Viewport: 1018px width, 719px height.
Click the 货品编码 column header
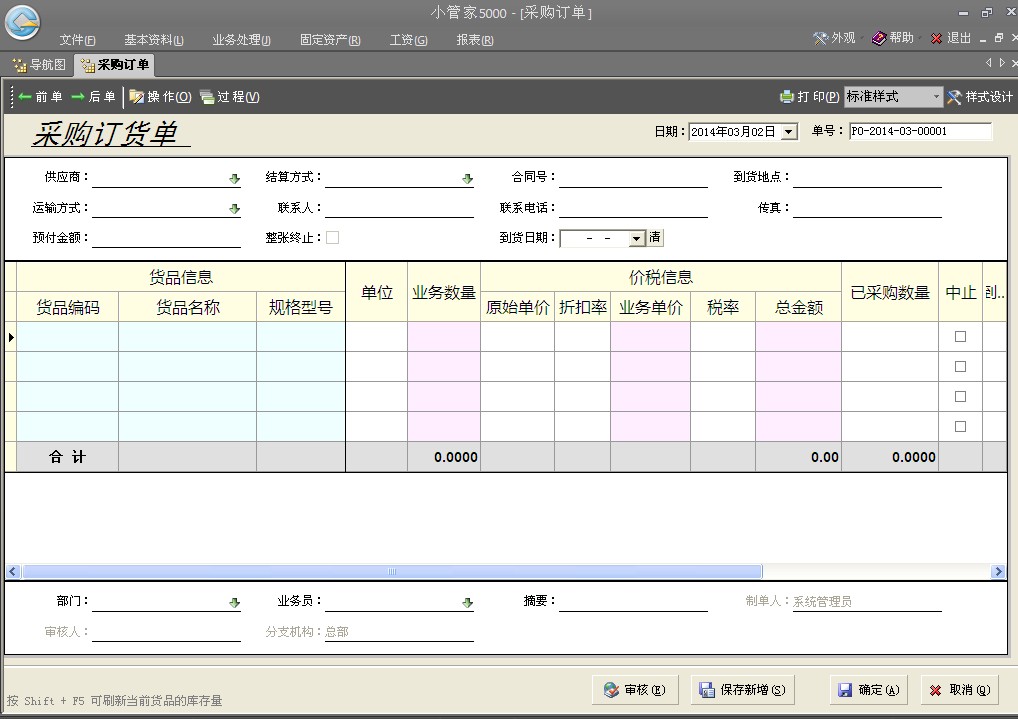(x=68, y=307)
